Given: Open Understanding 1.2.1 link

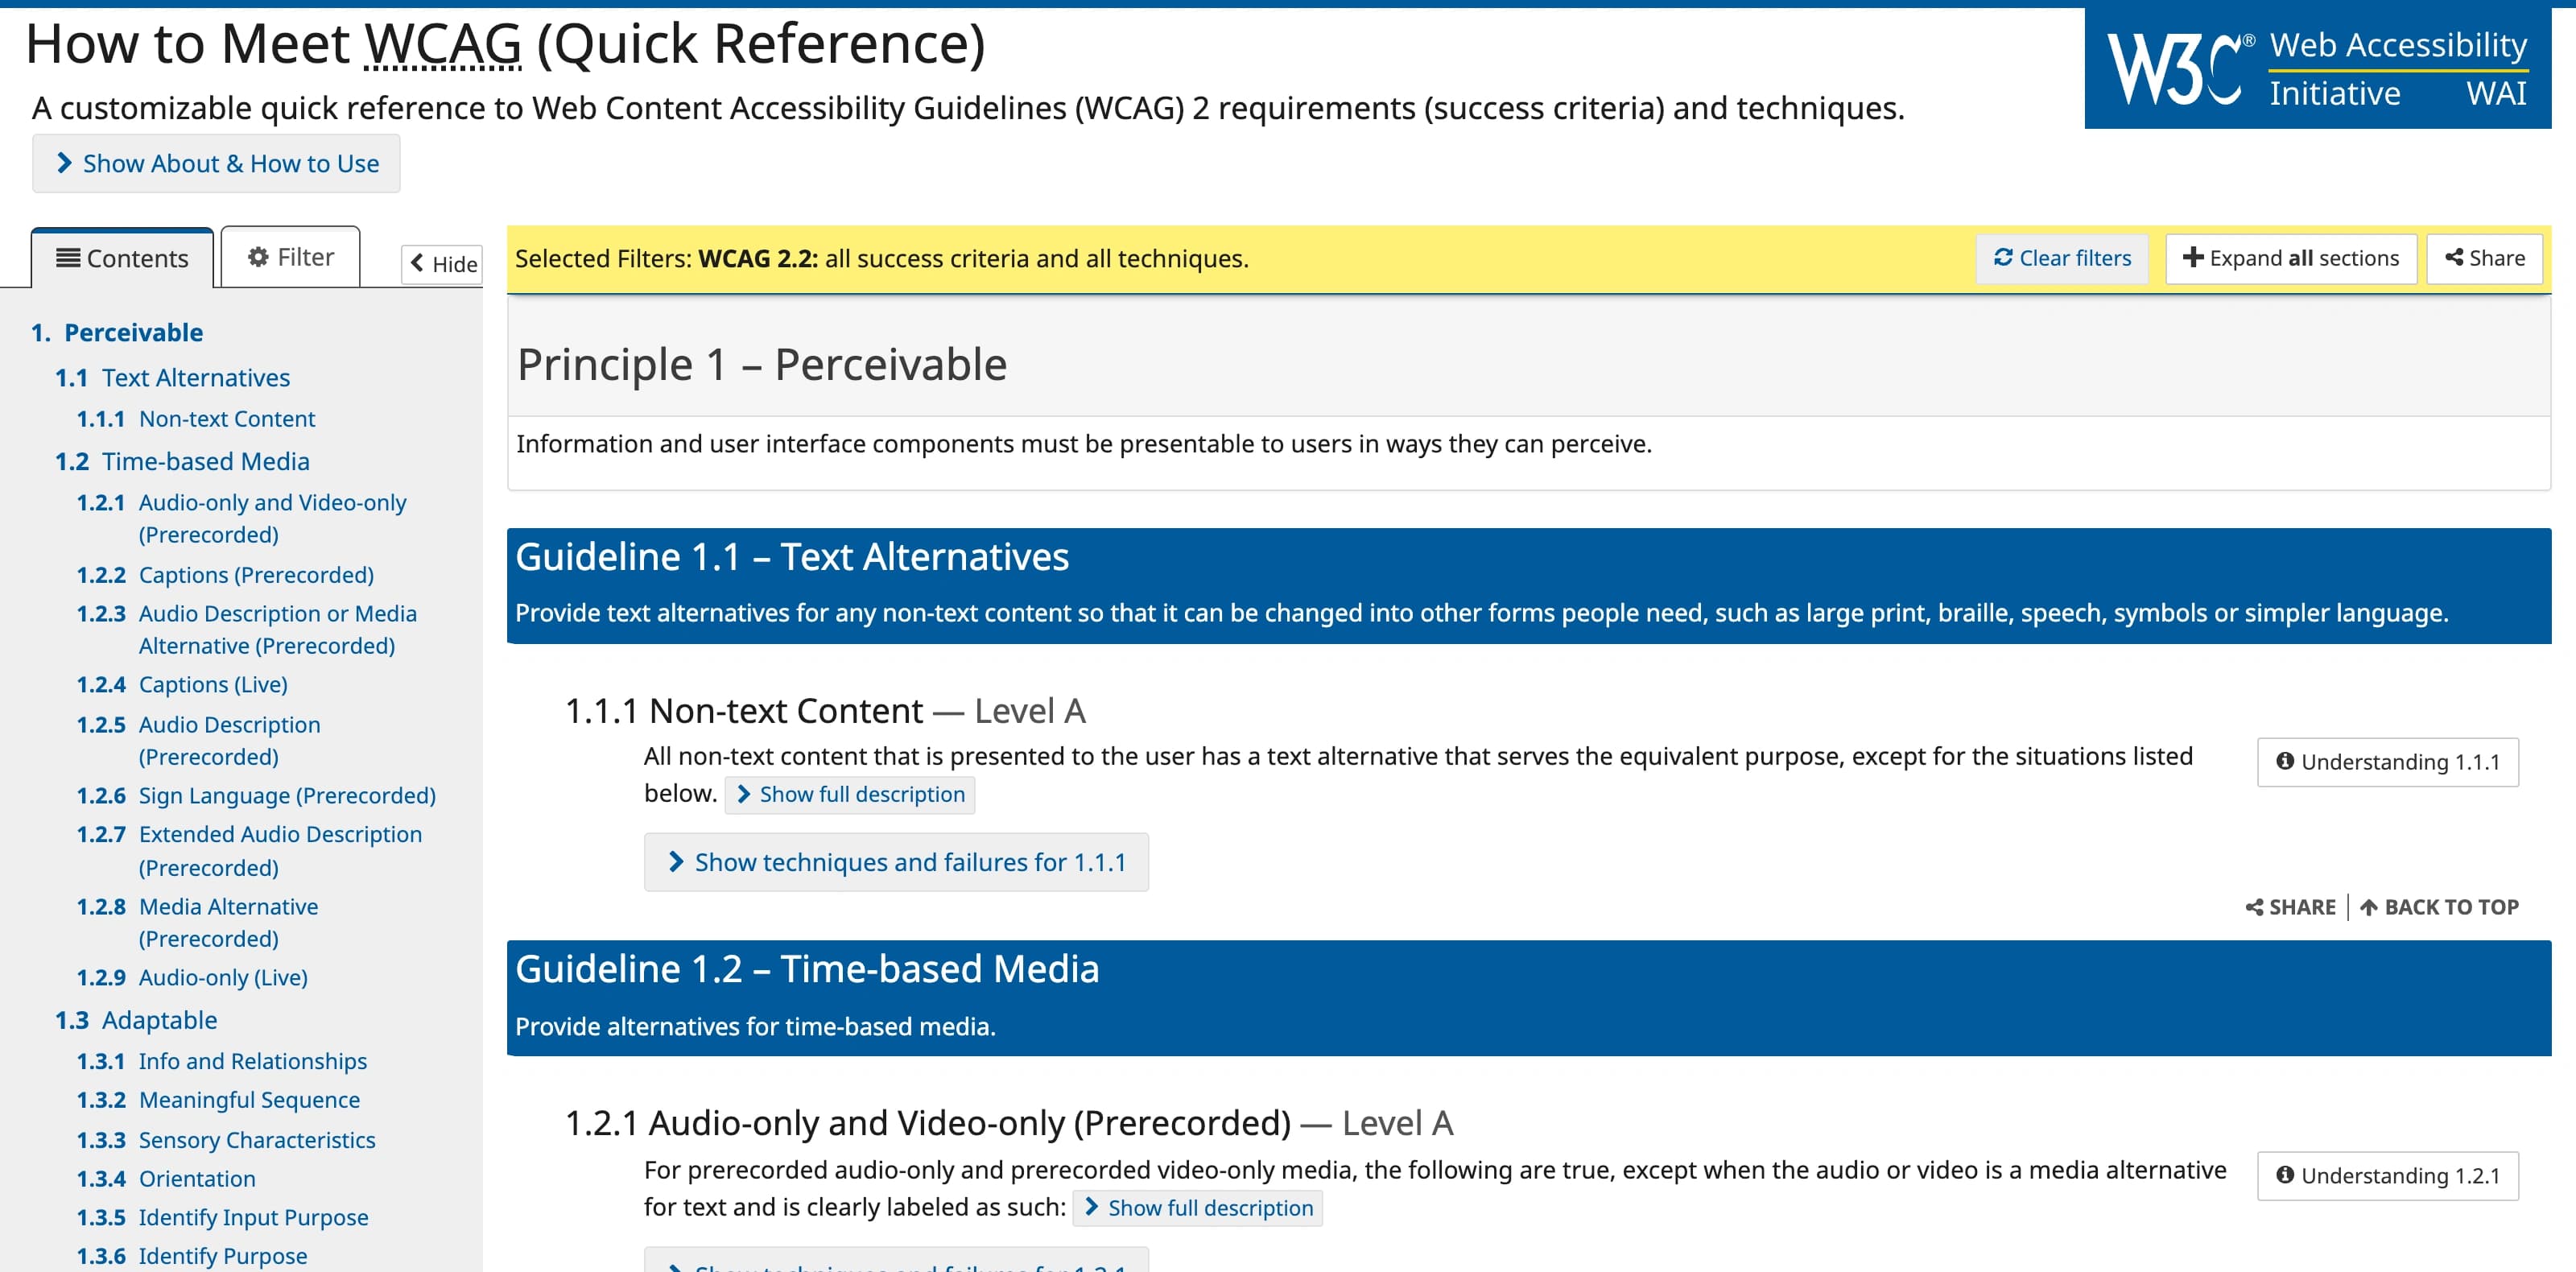Looking at the screenshot, I should [x=2387, y=1176].
